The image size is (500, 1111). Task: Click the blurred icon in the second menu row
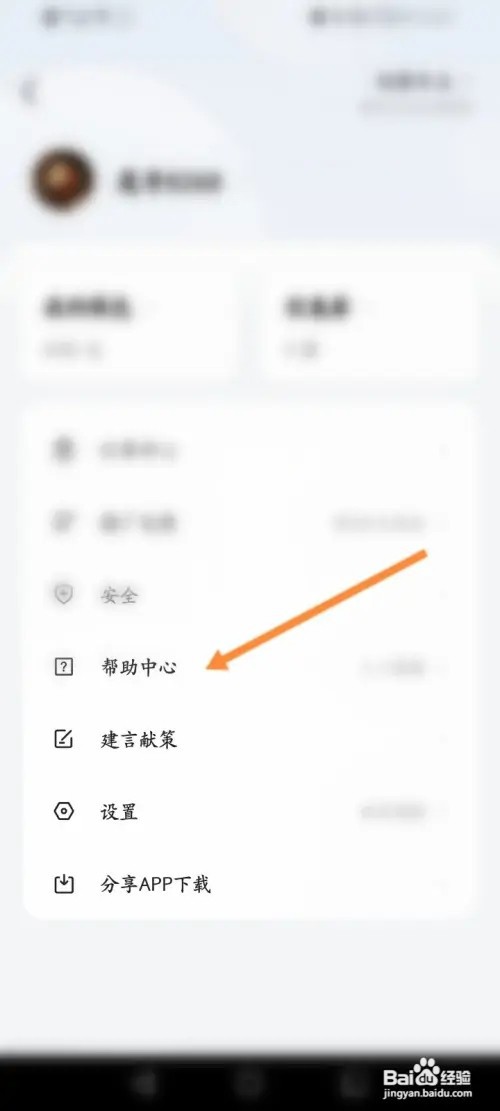click(64, 522)
